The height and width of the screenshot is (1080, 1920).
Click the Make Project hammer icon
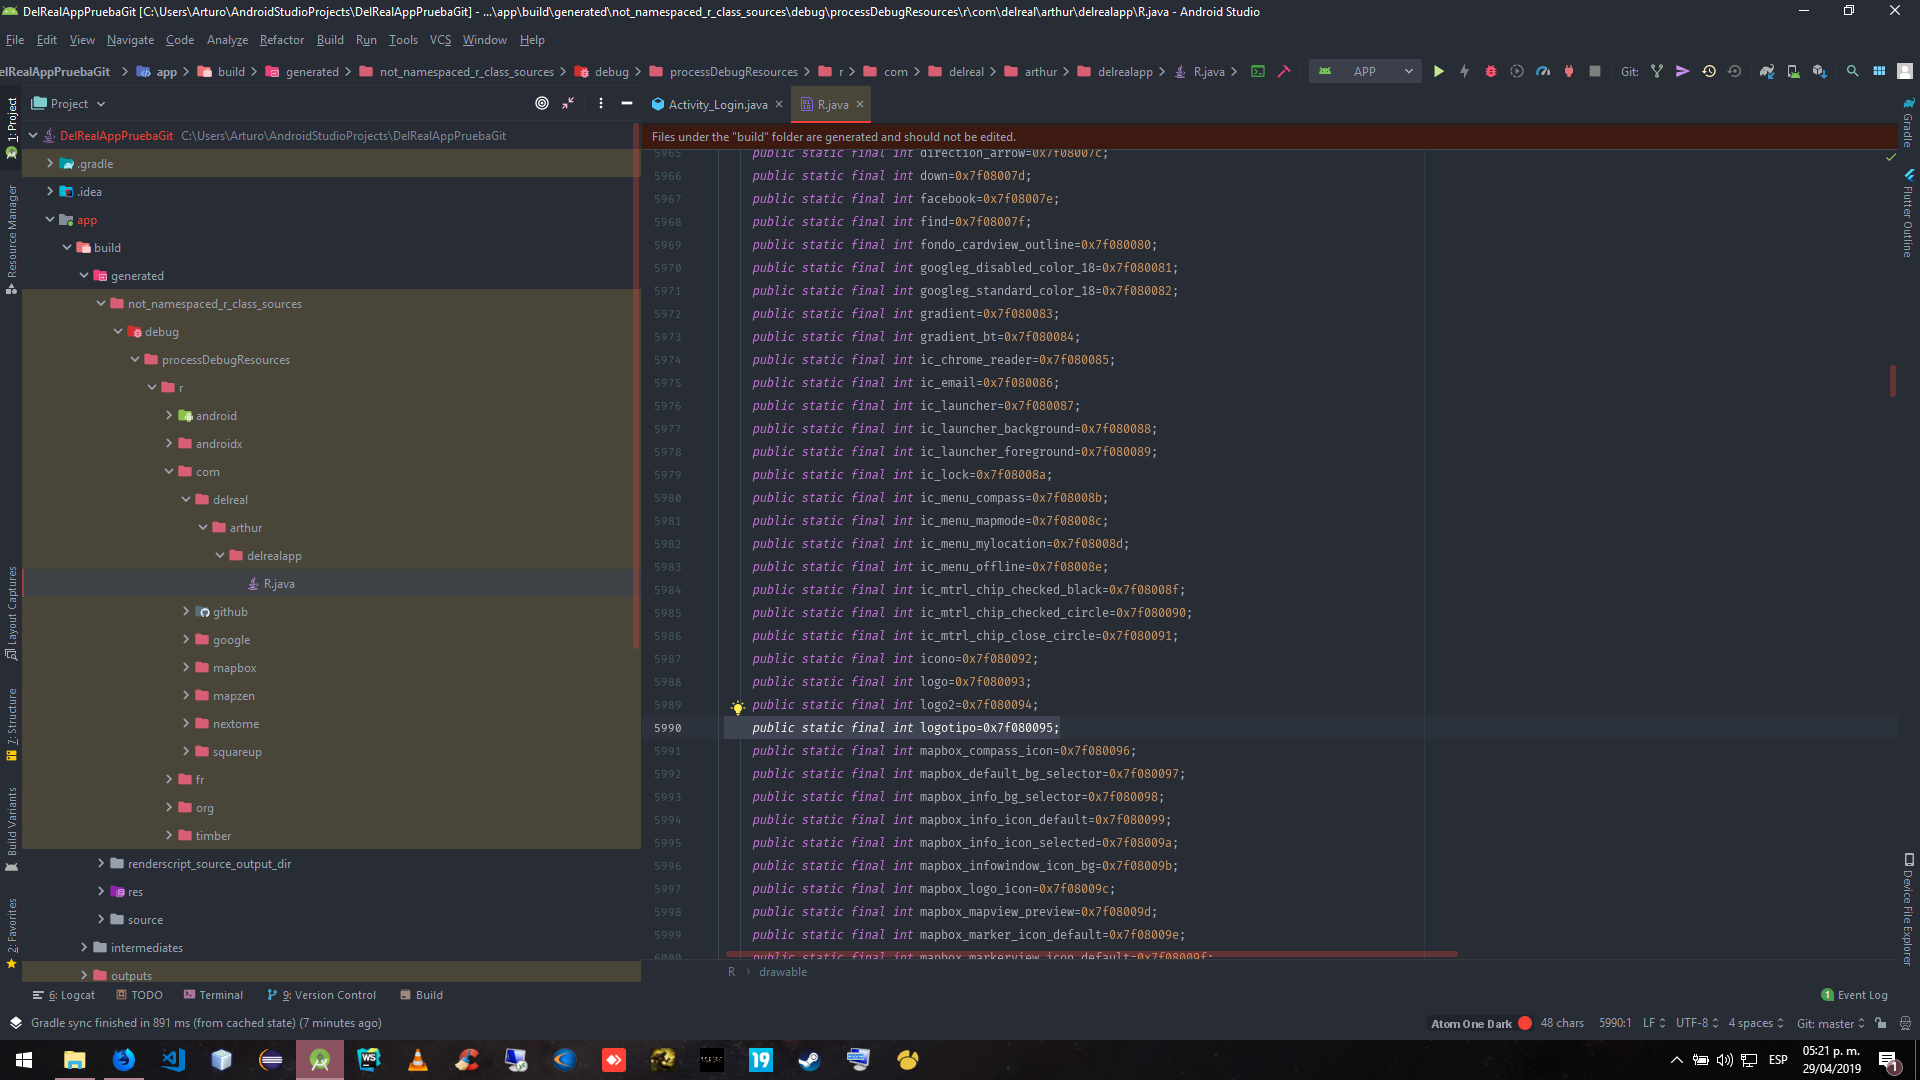point(1284,71)
